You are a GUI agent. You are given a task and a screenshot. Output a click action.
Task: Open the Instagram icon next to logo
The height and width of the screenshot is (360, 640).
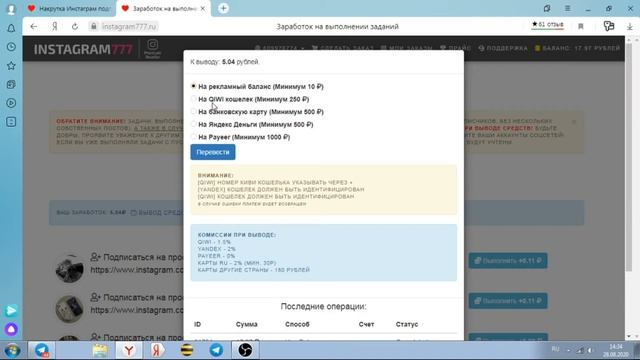[x=153, y=49]
